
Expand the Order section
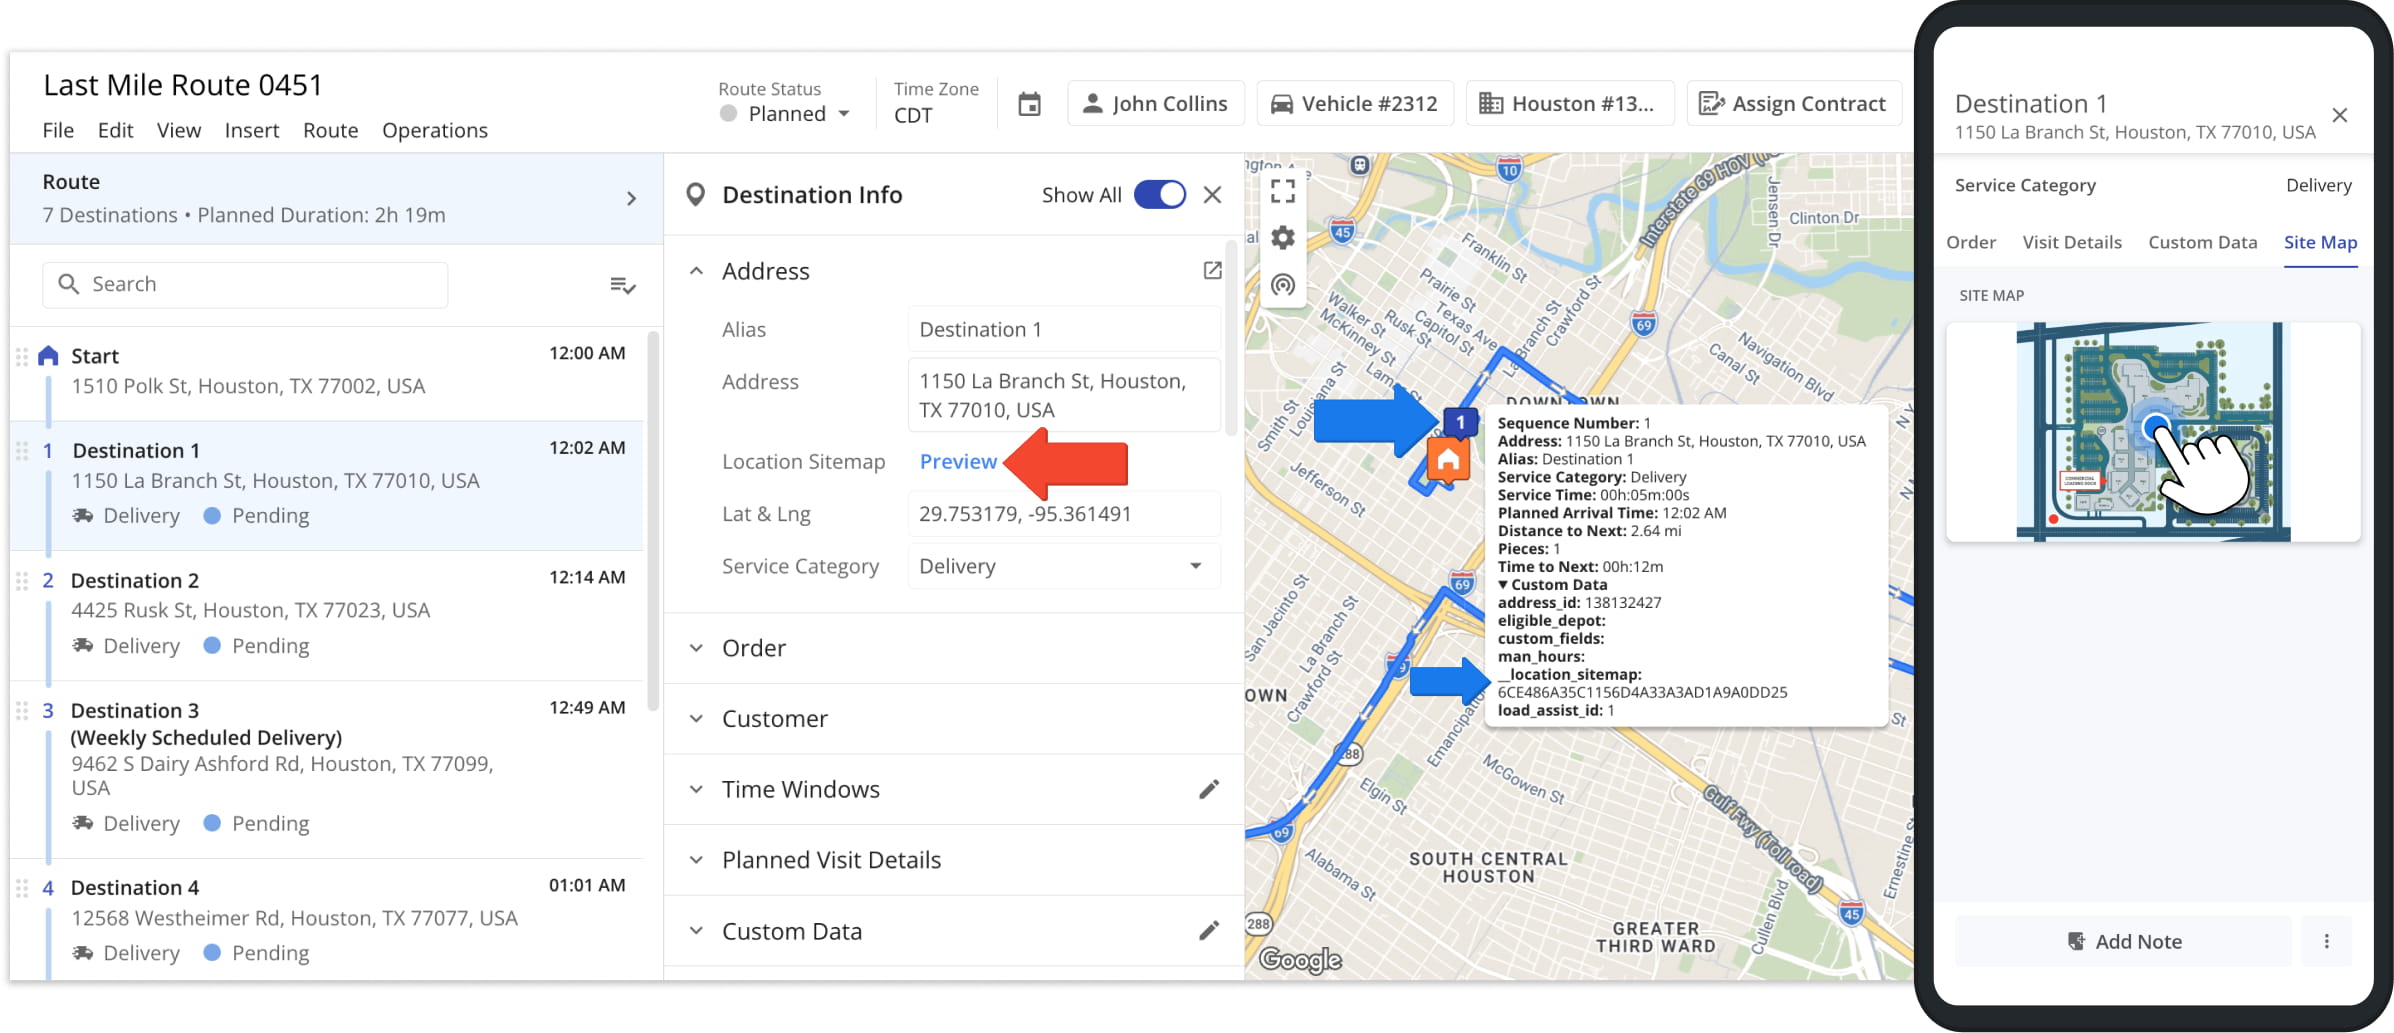(696, 648)
